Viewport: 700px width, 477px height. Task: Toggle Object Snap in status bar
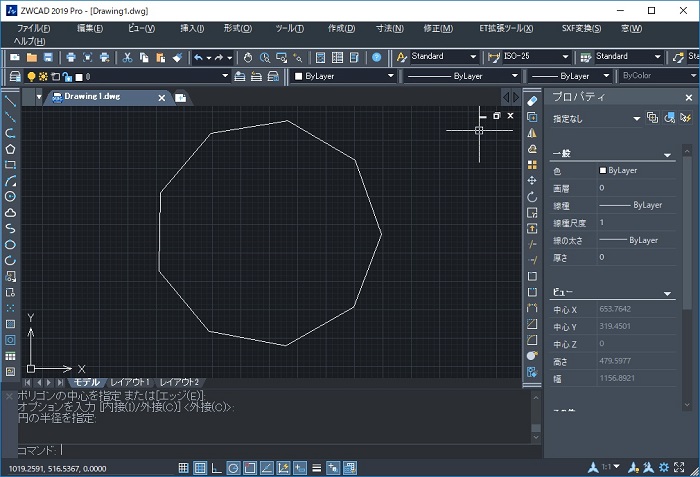(x=250, y=468)
